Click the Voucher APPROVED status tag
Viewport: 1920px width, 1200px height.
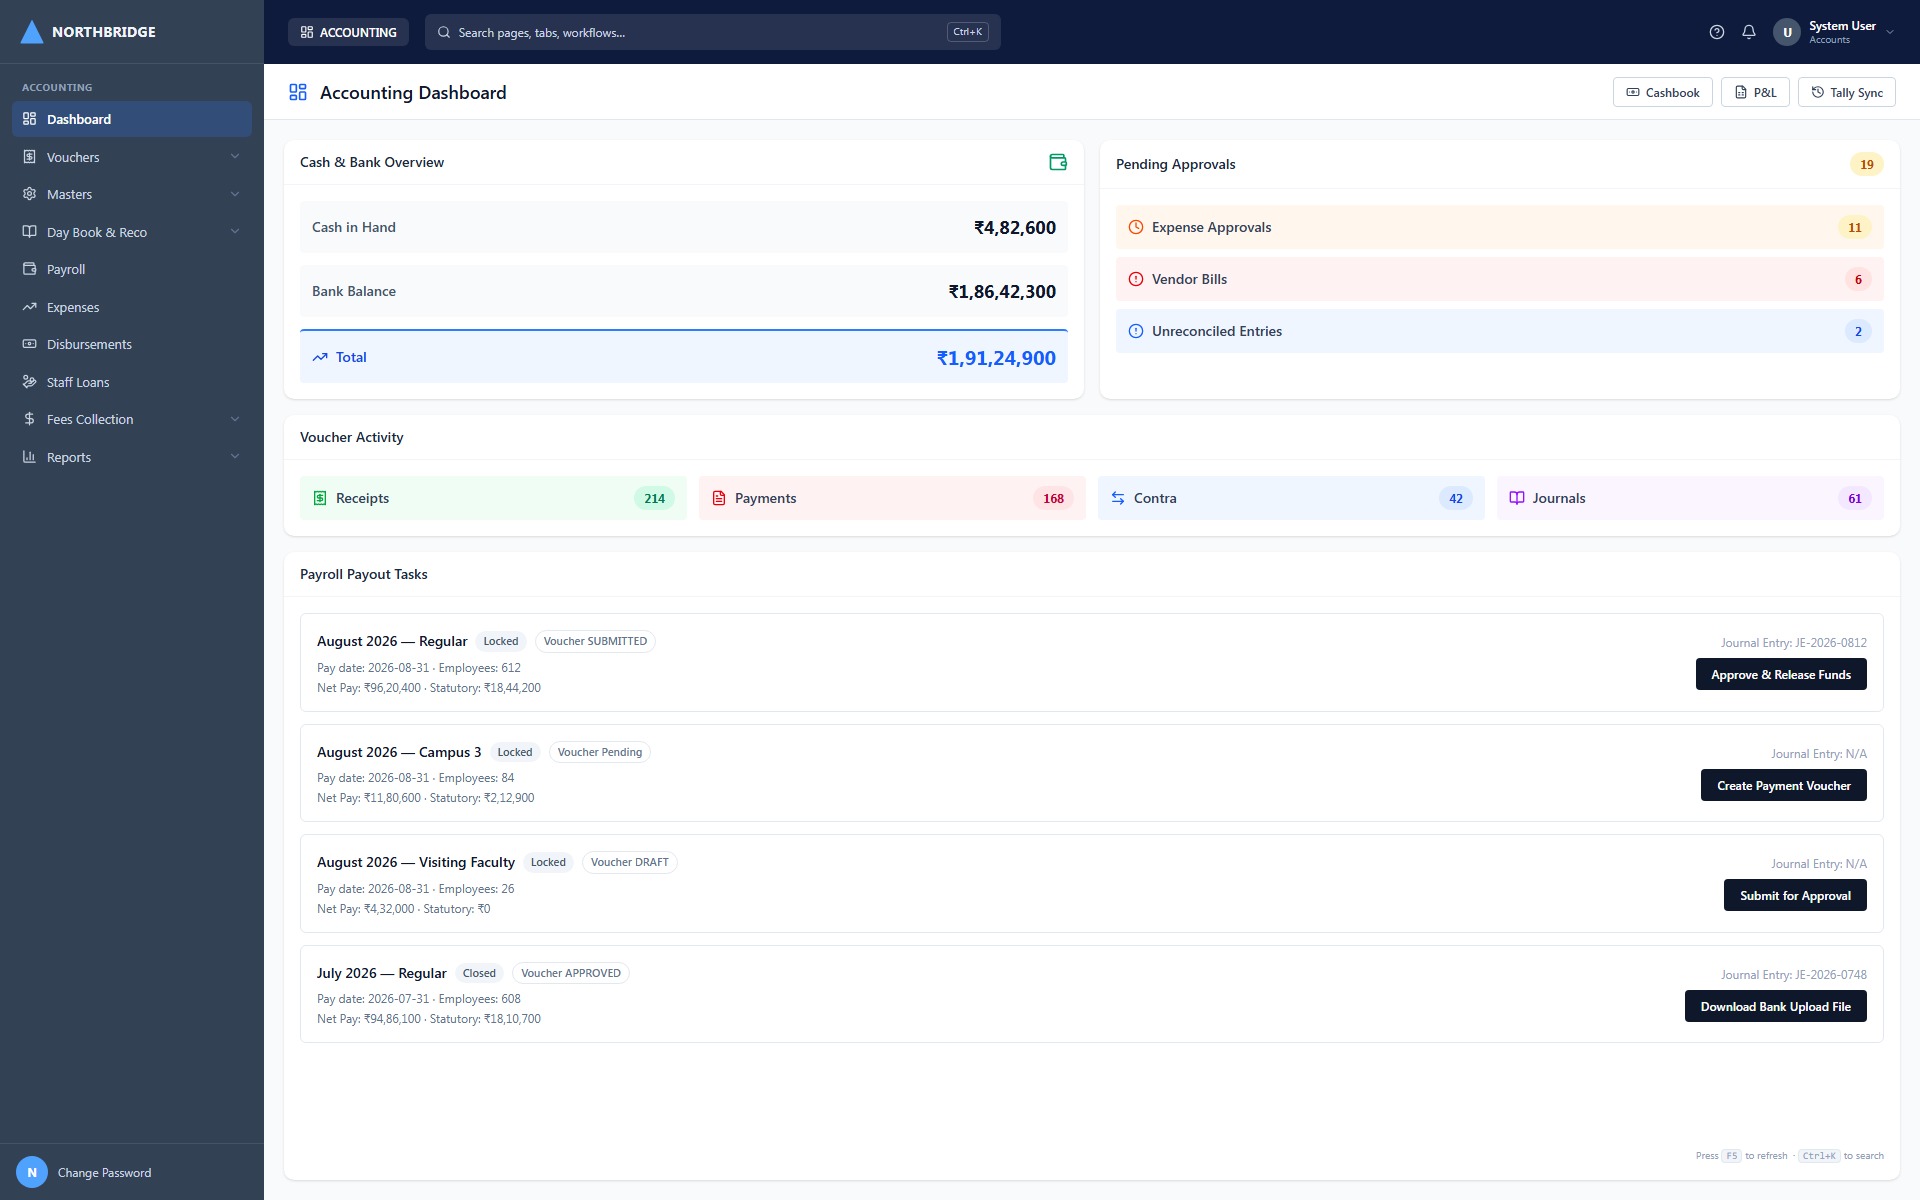[x=571, y=973]
